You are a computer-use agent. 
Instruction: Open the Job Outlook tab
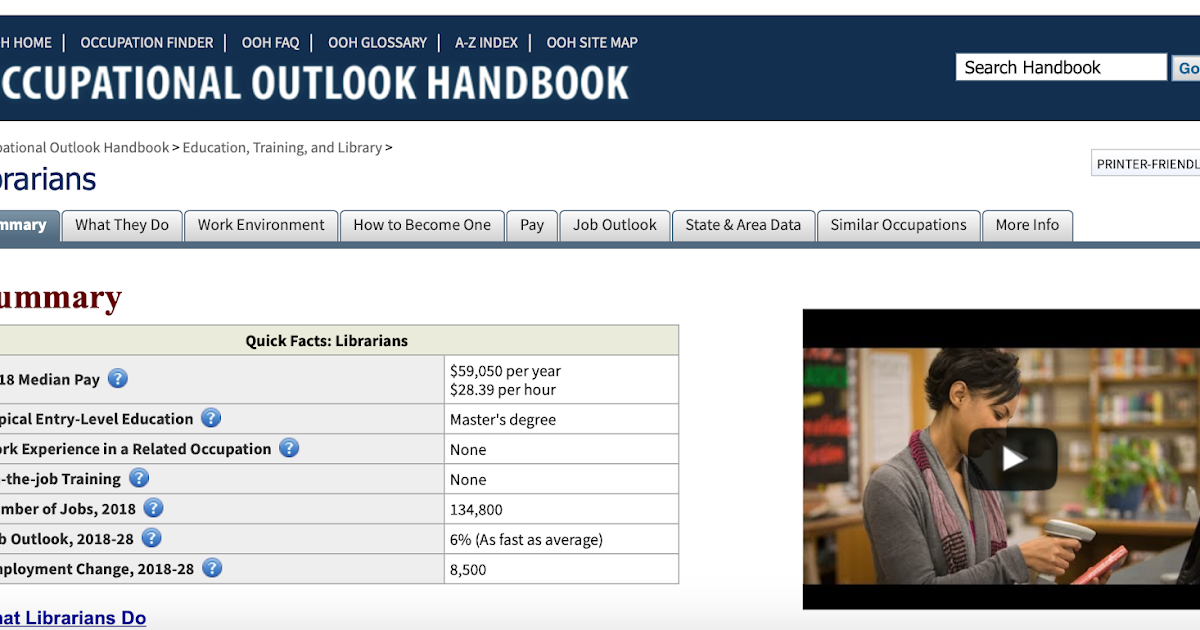(x=614, y=225)
